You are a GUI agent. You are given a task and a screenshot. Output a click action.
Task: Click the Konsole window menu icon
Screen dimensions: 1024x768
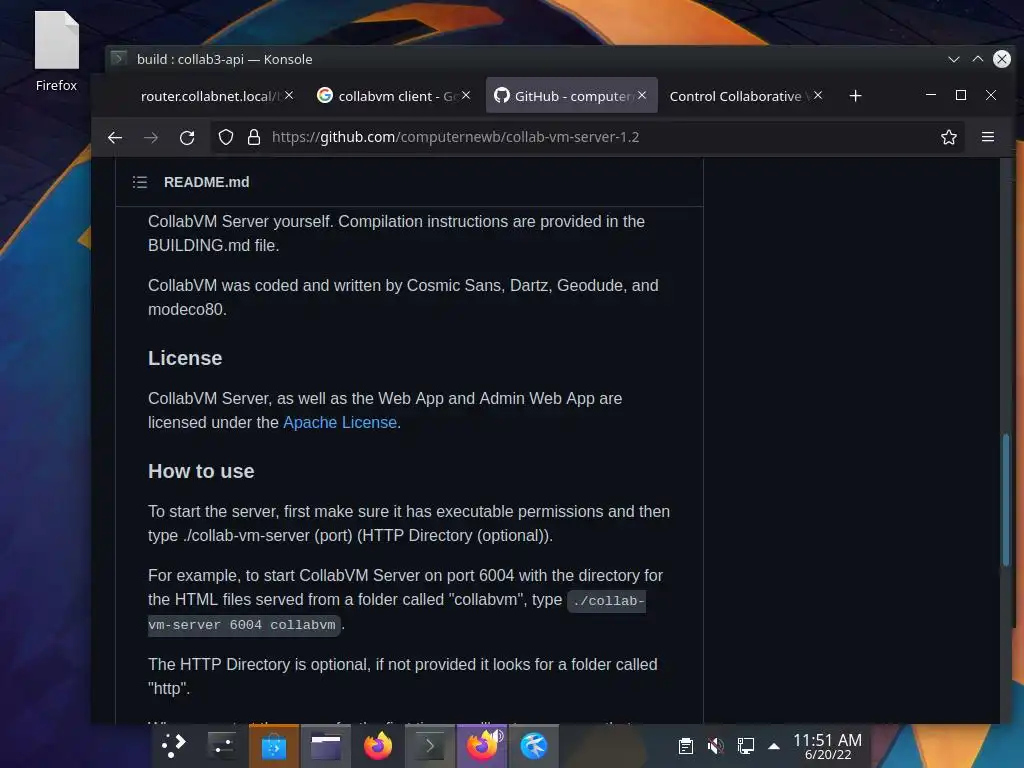[118, 59]
